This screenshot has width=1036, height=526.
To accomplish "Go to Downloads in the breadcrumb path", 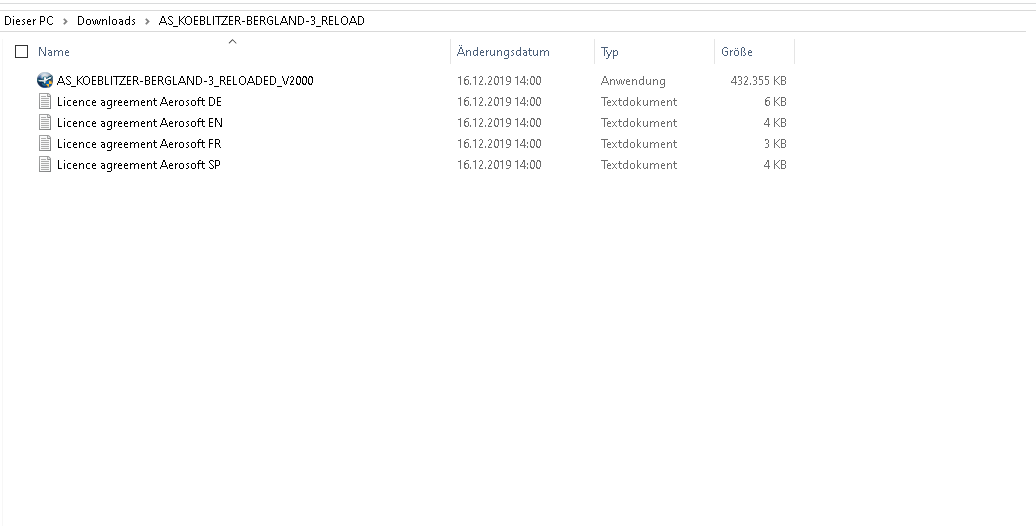I will coord(106,20).
